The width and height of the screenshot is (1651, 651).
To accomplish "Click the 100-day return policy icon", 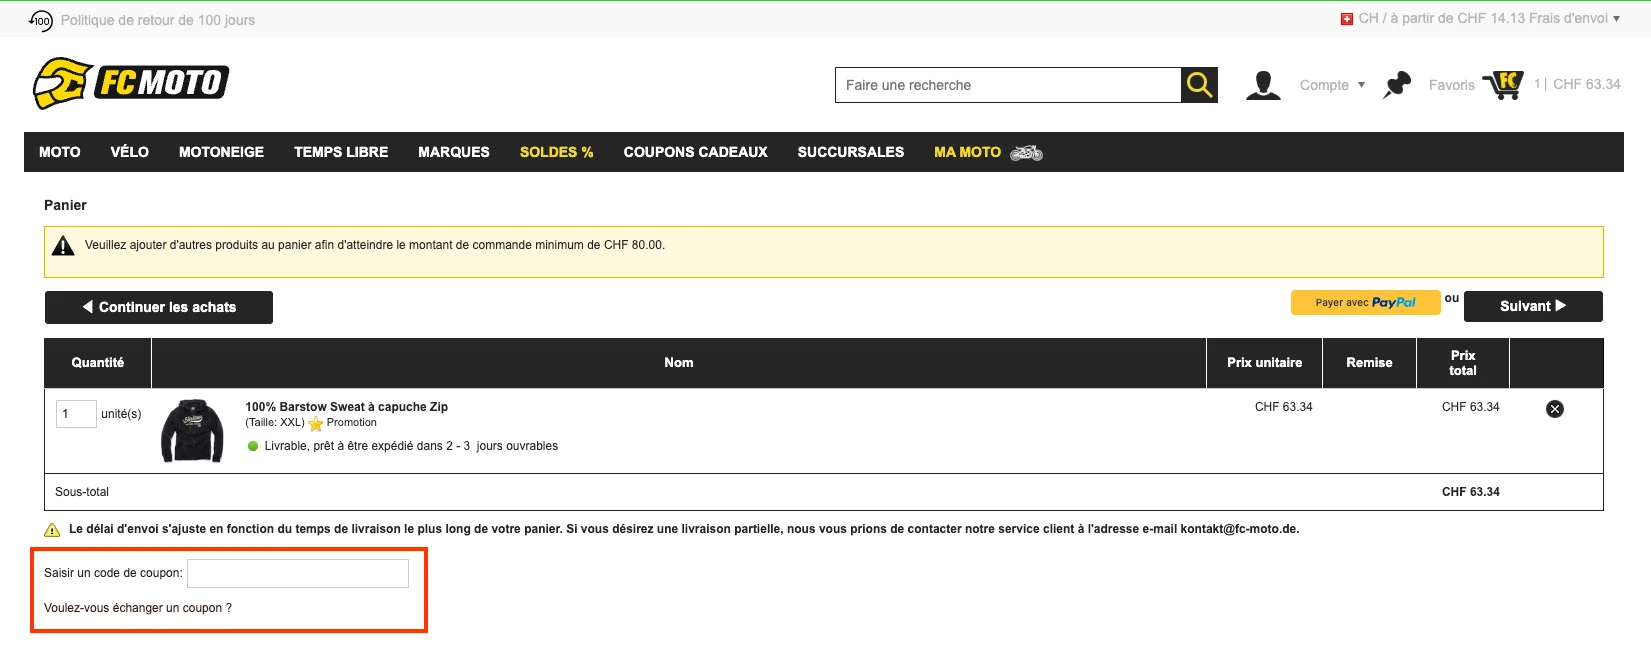I will [40, 20].
